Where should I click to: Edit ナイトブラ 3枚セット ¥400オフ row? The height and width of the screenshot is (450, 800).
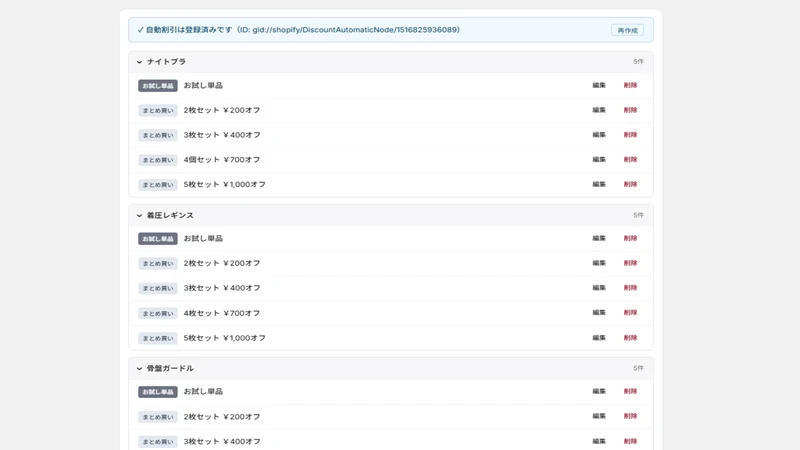pos(599,135)
